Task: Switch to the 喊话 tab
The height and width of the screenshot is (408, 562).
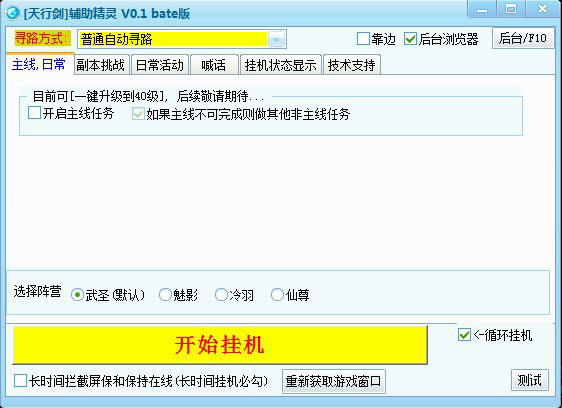Action: (x=214, y=65)
